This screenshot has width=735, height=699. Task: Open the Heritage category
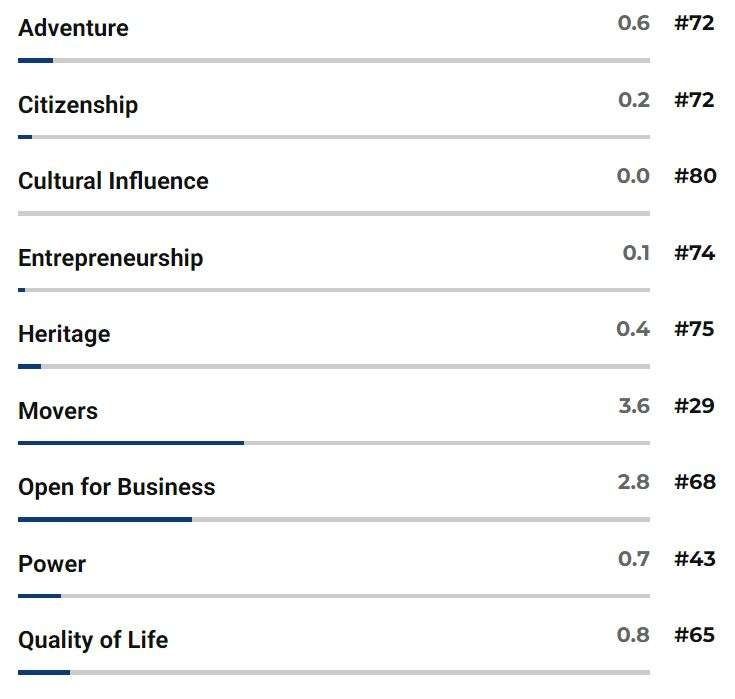point(64,334)
